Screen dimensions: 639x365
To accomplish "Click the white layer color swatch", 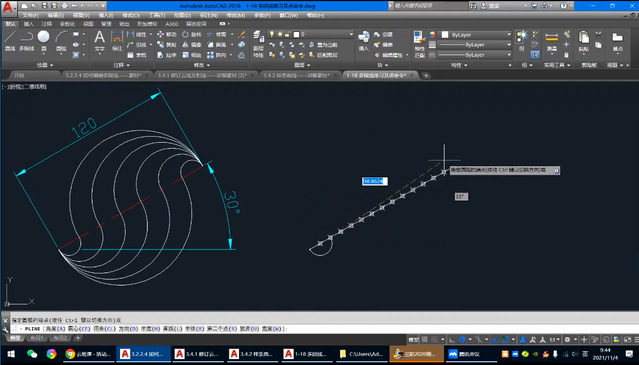I will (x=296, y=34).
